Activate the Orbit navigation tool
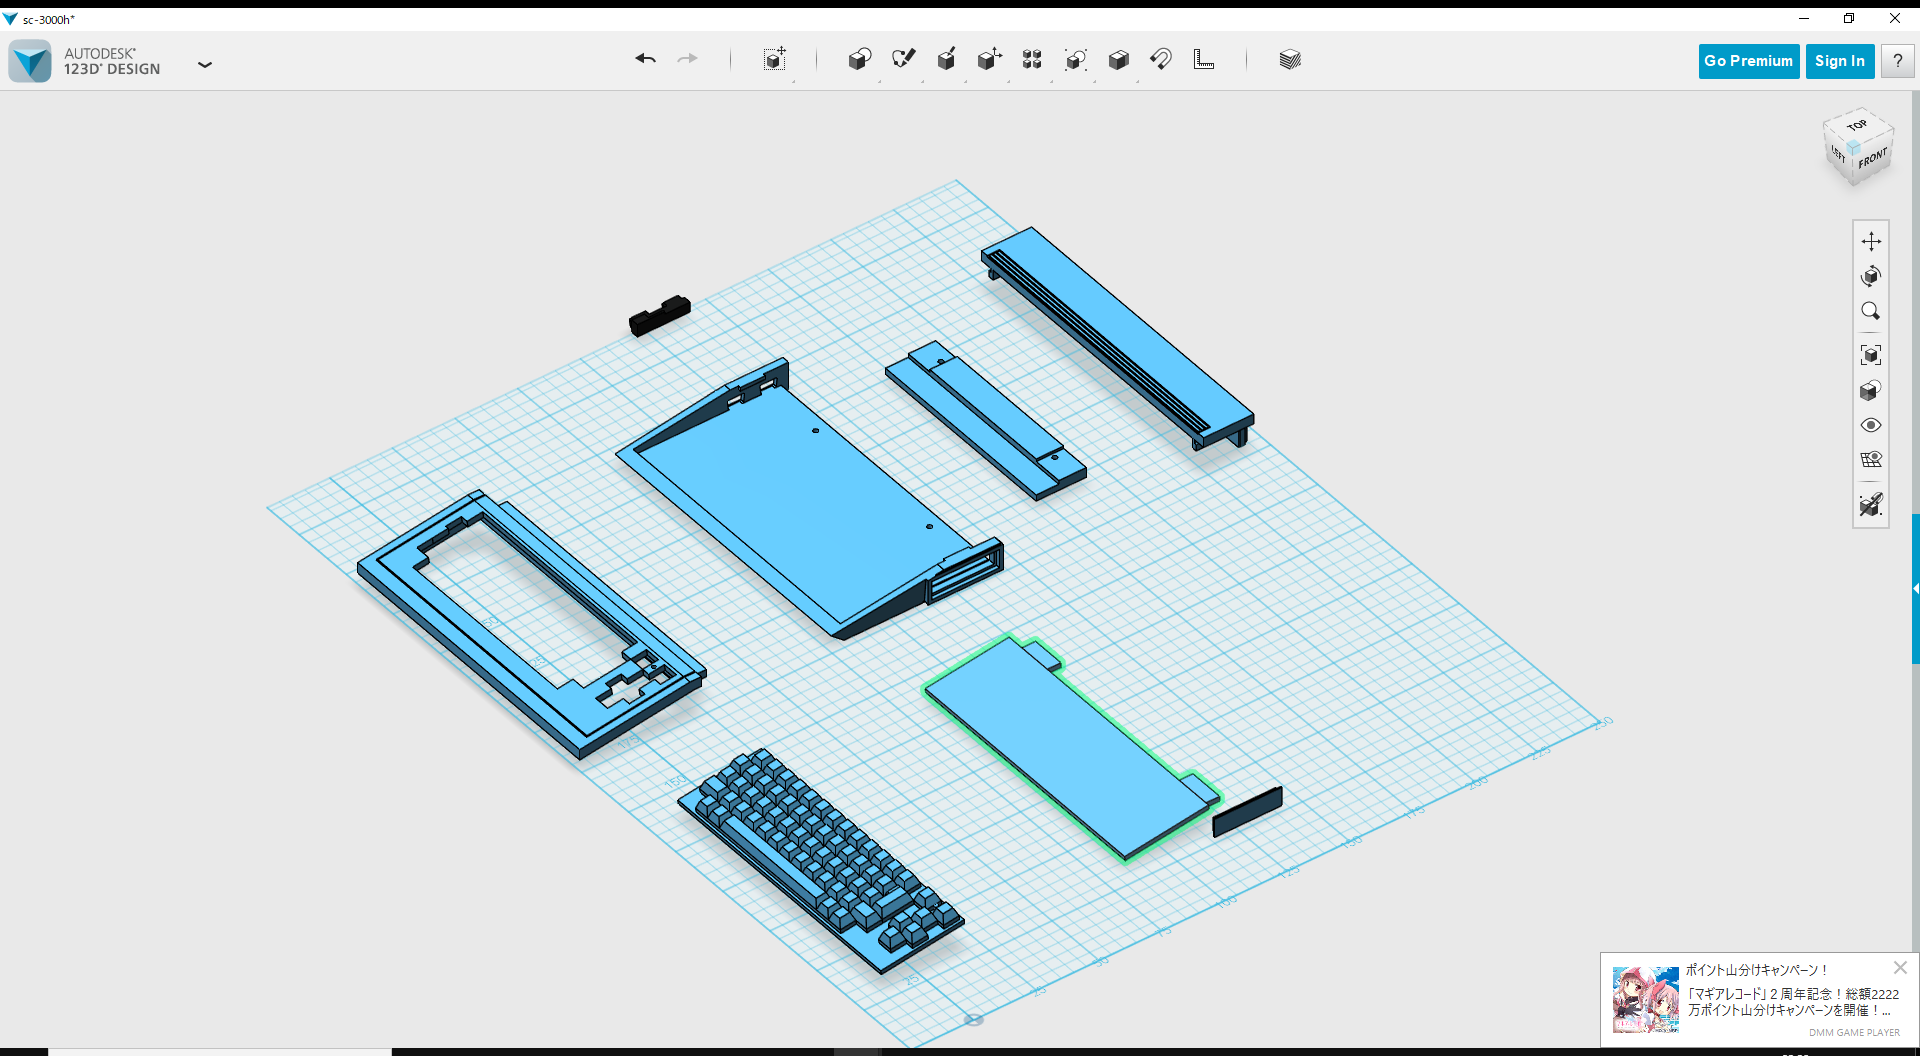The image size is (1928, 1056). coord(1871,277)
